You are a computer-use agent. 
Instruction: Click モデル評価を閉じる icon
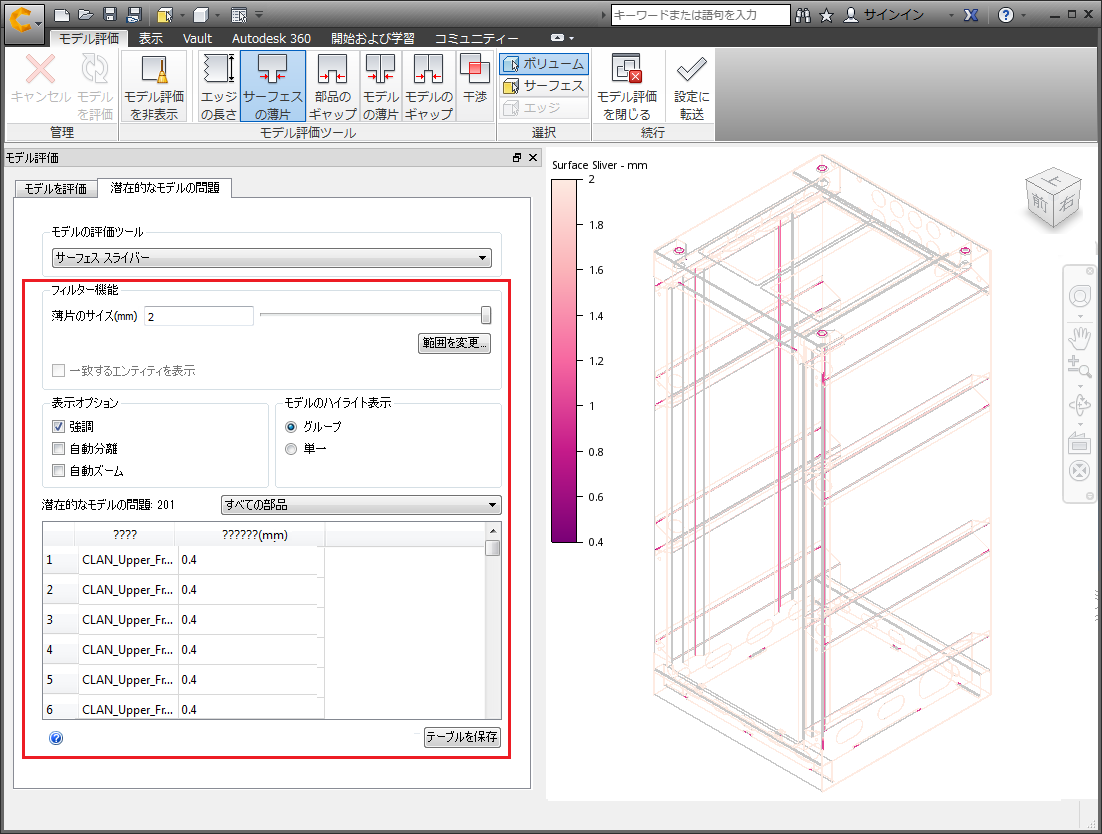click(627, 86)
